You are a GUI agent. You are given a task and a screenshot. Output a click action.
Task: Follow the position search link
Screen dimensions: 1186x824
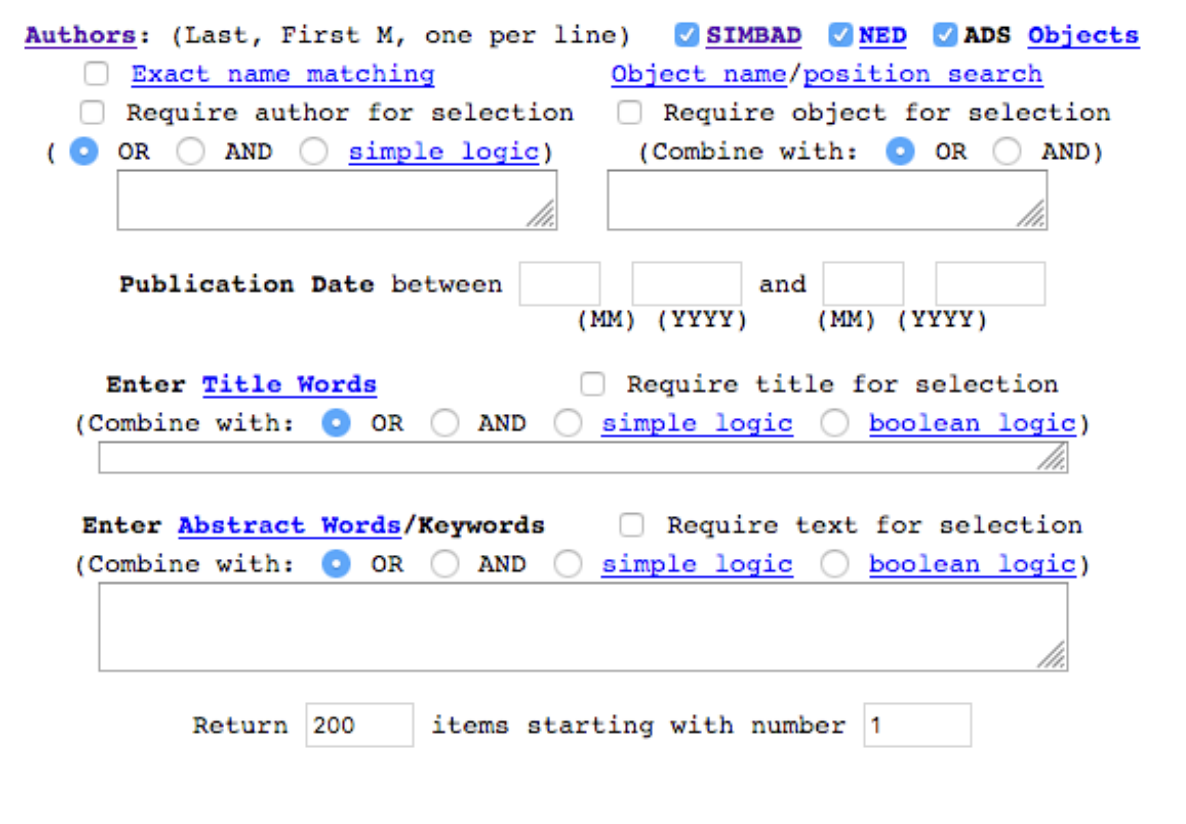[923, 74]
